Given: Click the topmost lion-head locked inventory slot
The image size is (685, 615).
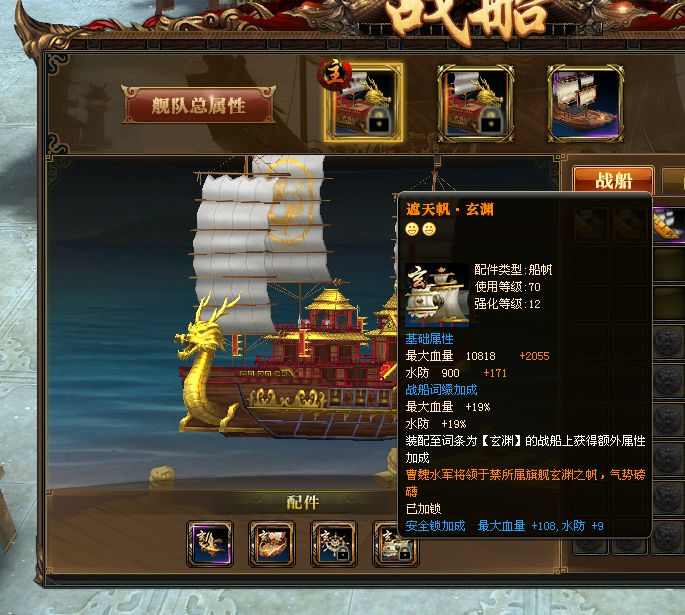Looking at the screenshot, I should 669,342.
